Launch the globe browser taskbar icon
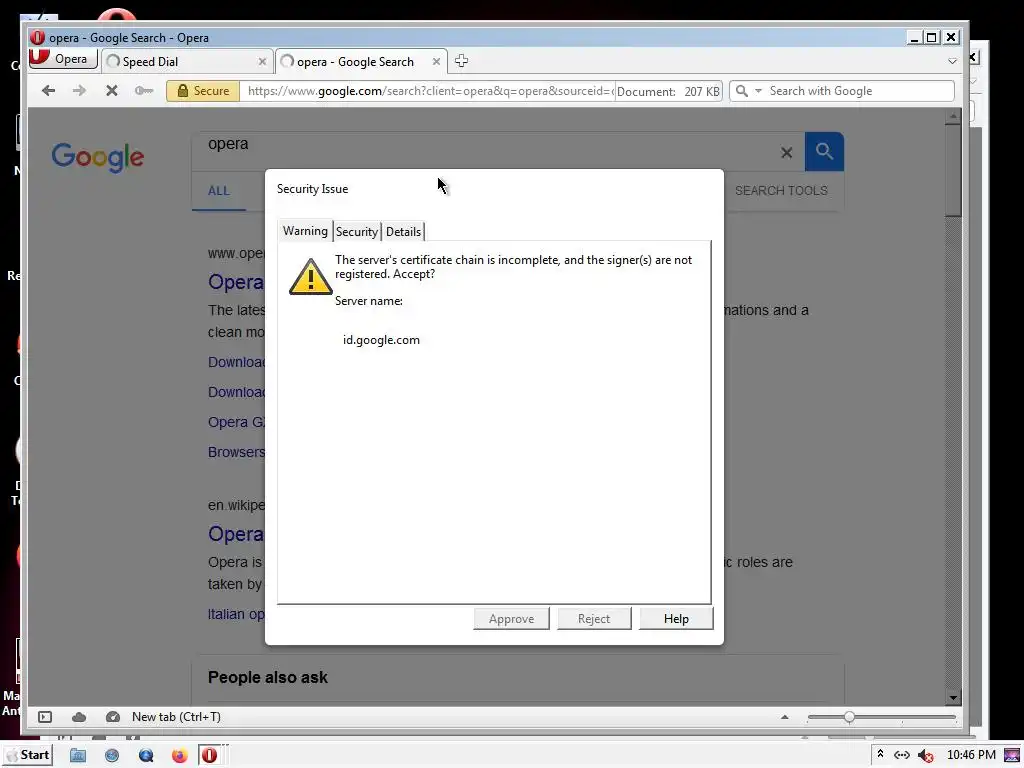The width and height of the screenshot is (1024, 768). tap(112, 756)
